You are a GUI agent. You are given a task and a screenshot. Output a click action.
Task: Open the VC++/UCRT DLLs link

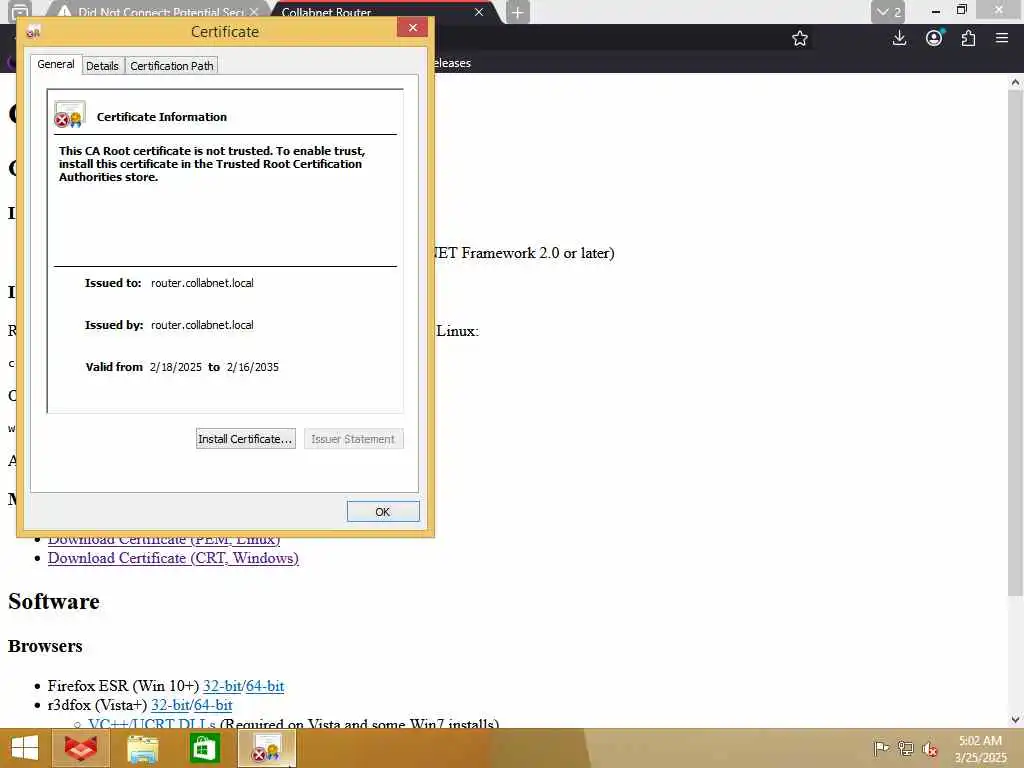(152, 723)
